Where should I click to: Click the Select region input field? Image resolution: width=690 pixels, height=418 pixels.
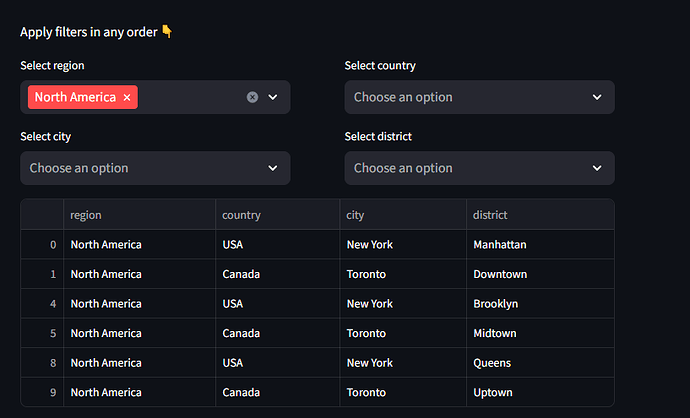click(190, 97)
